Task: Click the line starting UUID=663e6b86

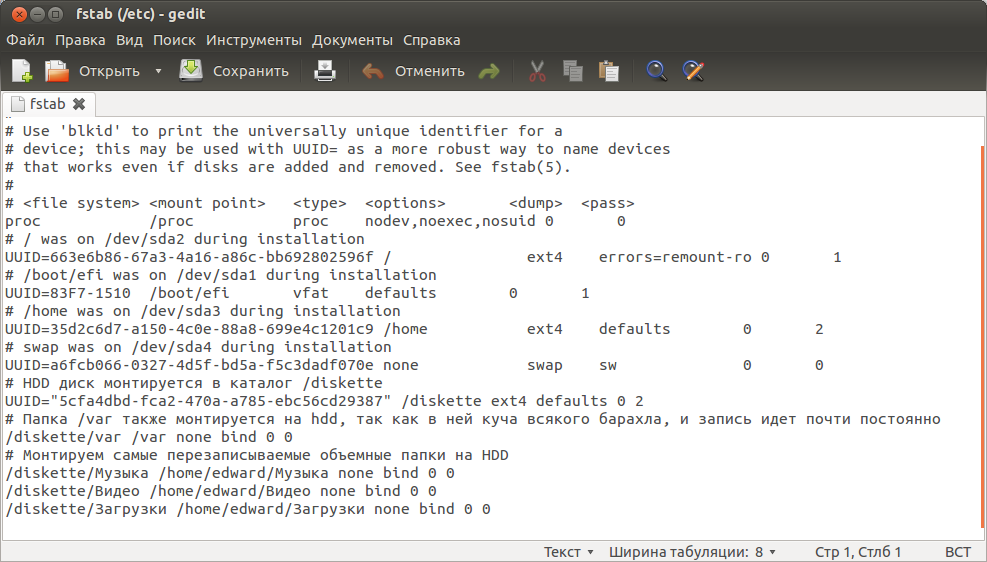Action: pos(423,257)
